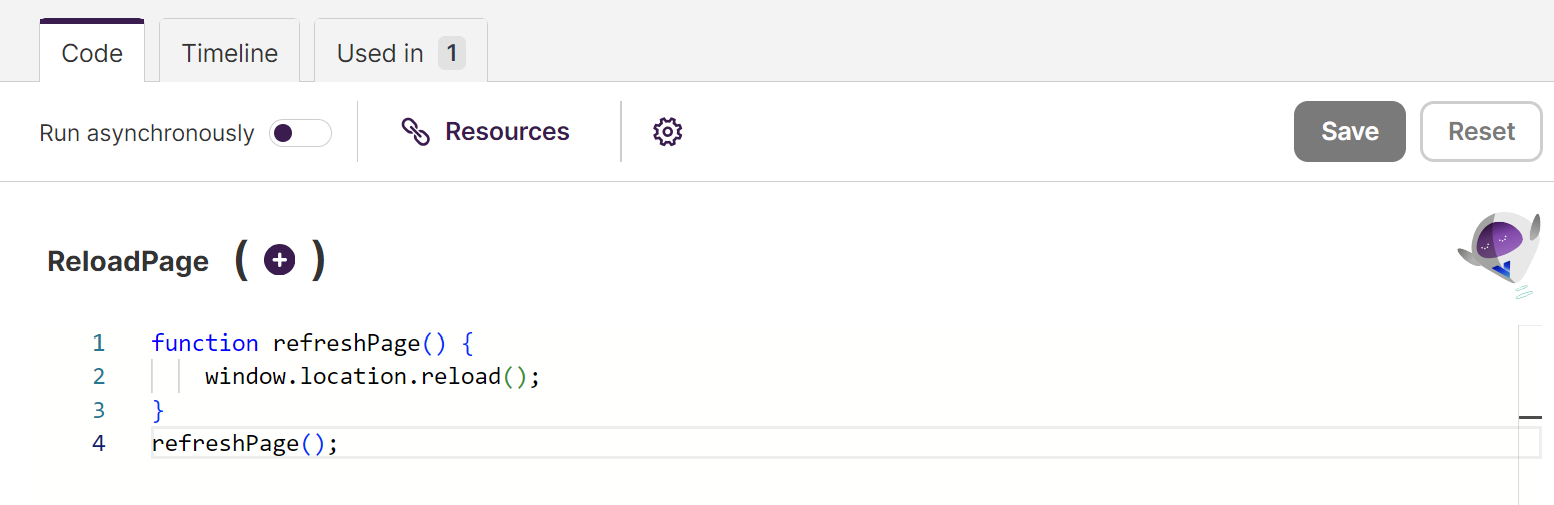Click the Reset button
The image size is (1554, 505).
pyautogui.click(x=1481, y=131)
